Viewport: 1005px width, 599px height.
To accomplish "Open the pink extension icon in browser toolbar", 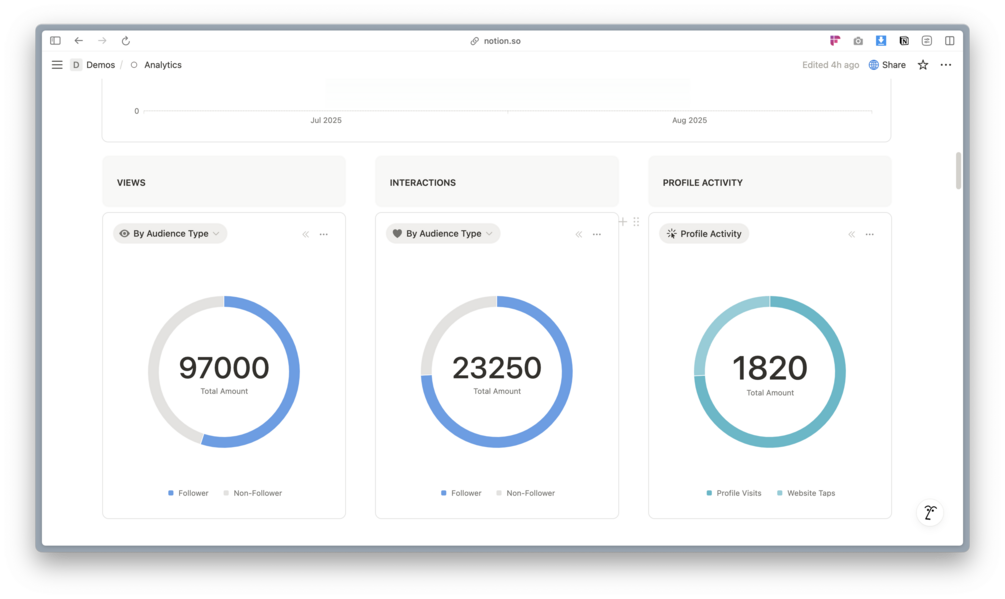I will tap(835, 40).
